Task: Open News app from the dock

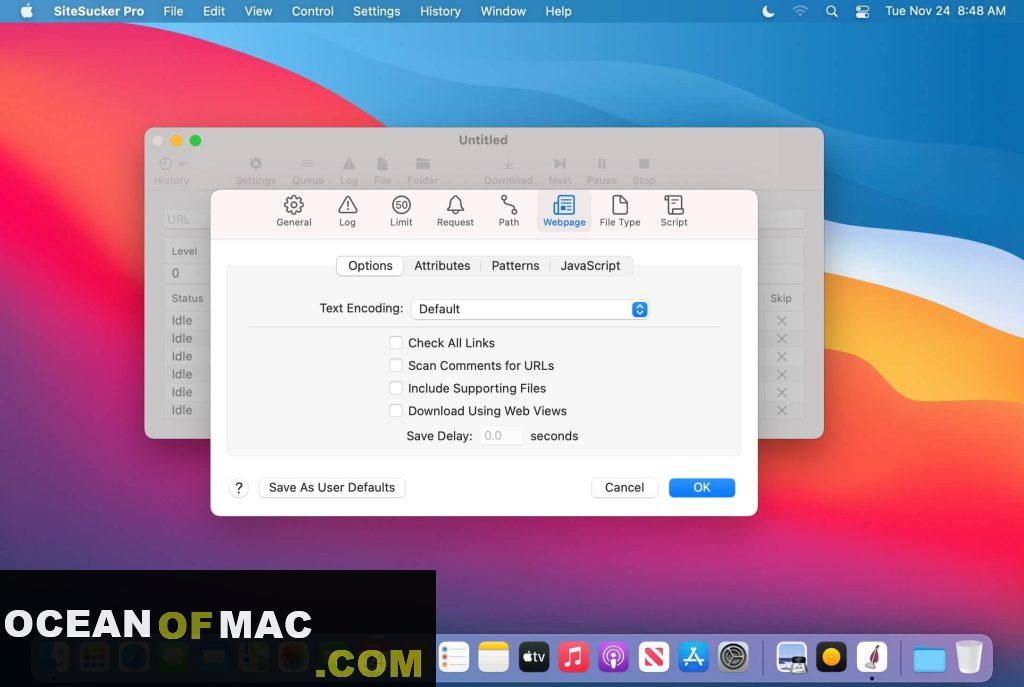Action: (x=654, y=657)
